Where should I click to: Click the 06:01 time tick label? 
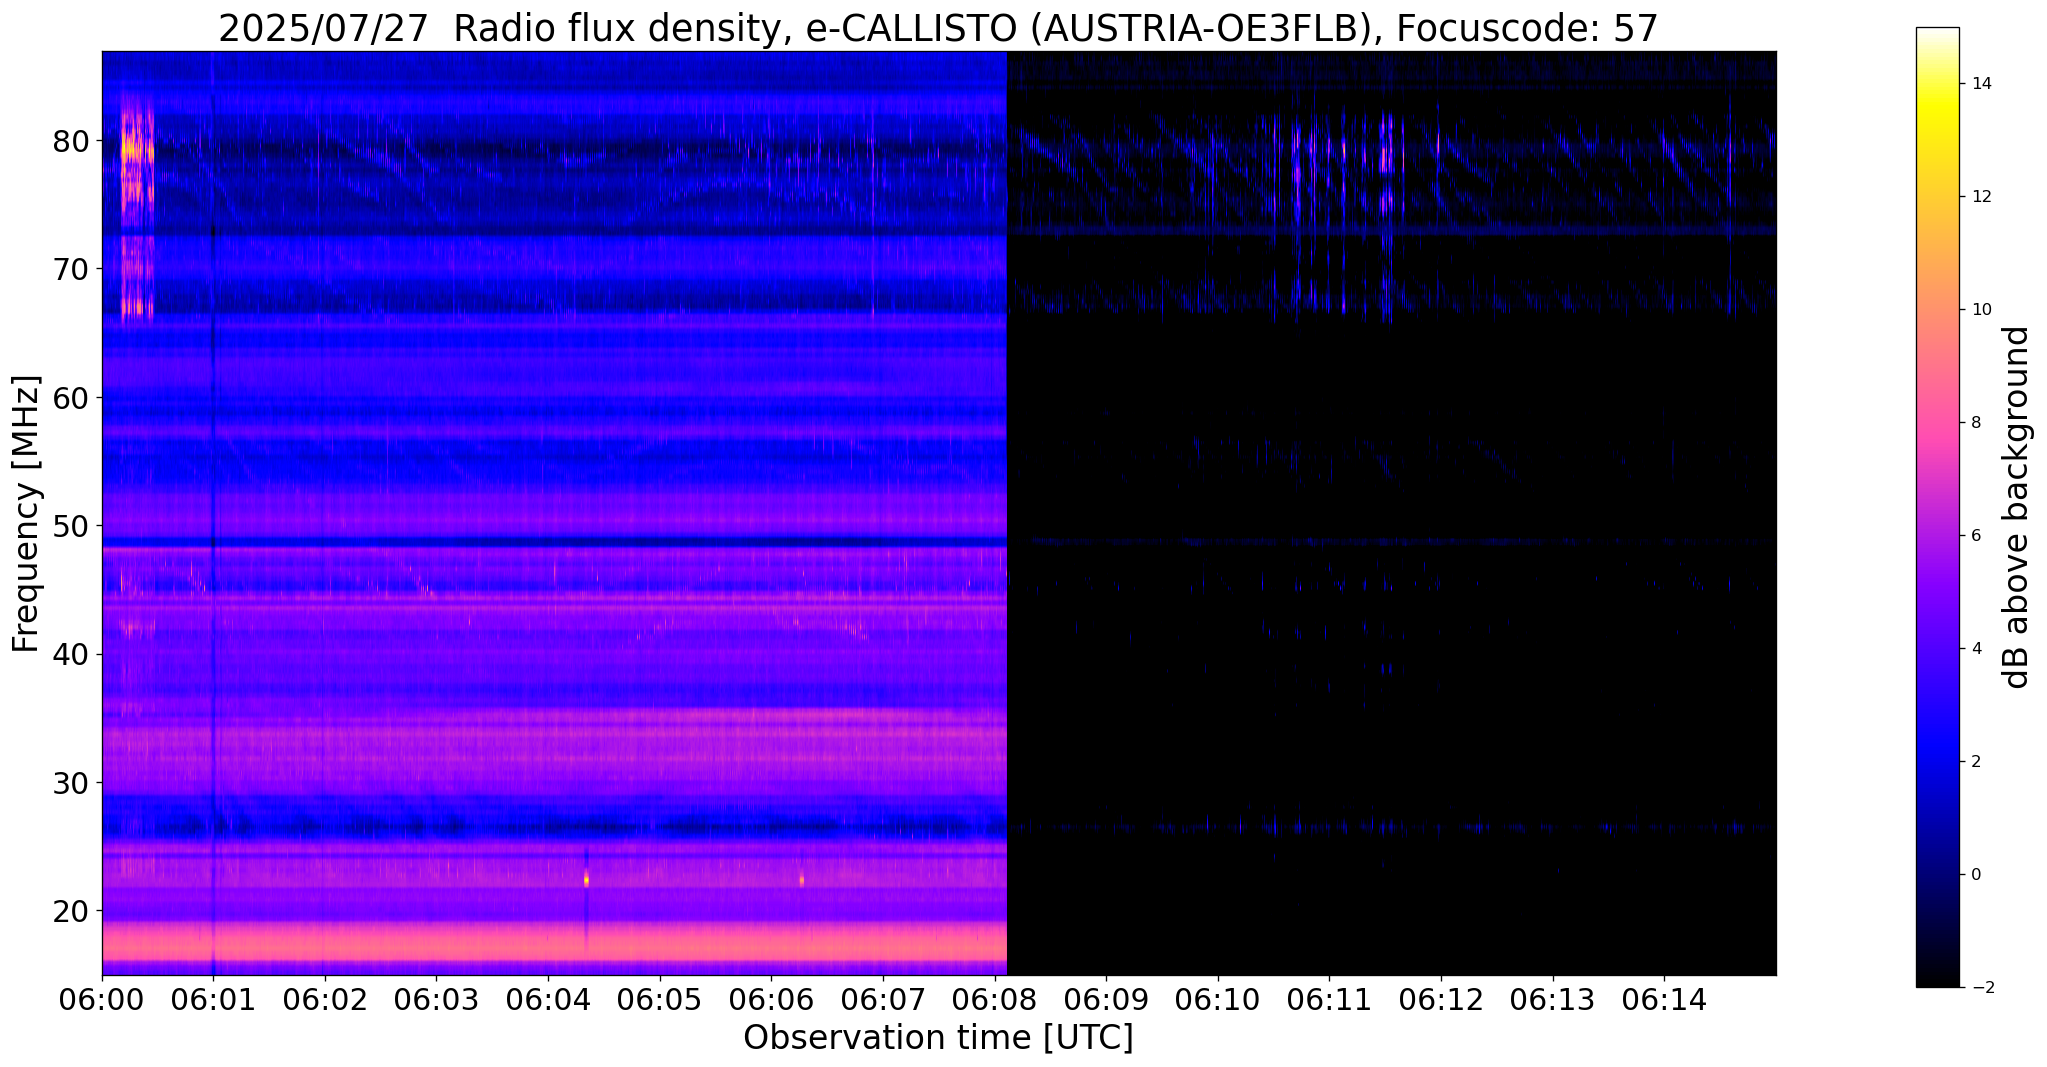213,999
